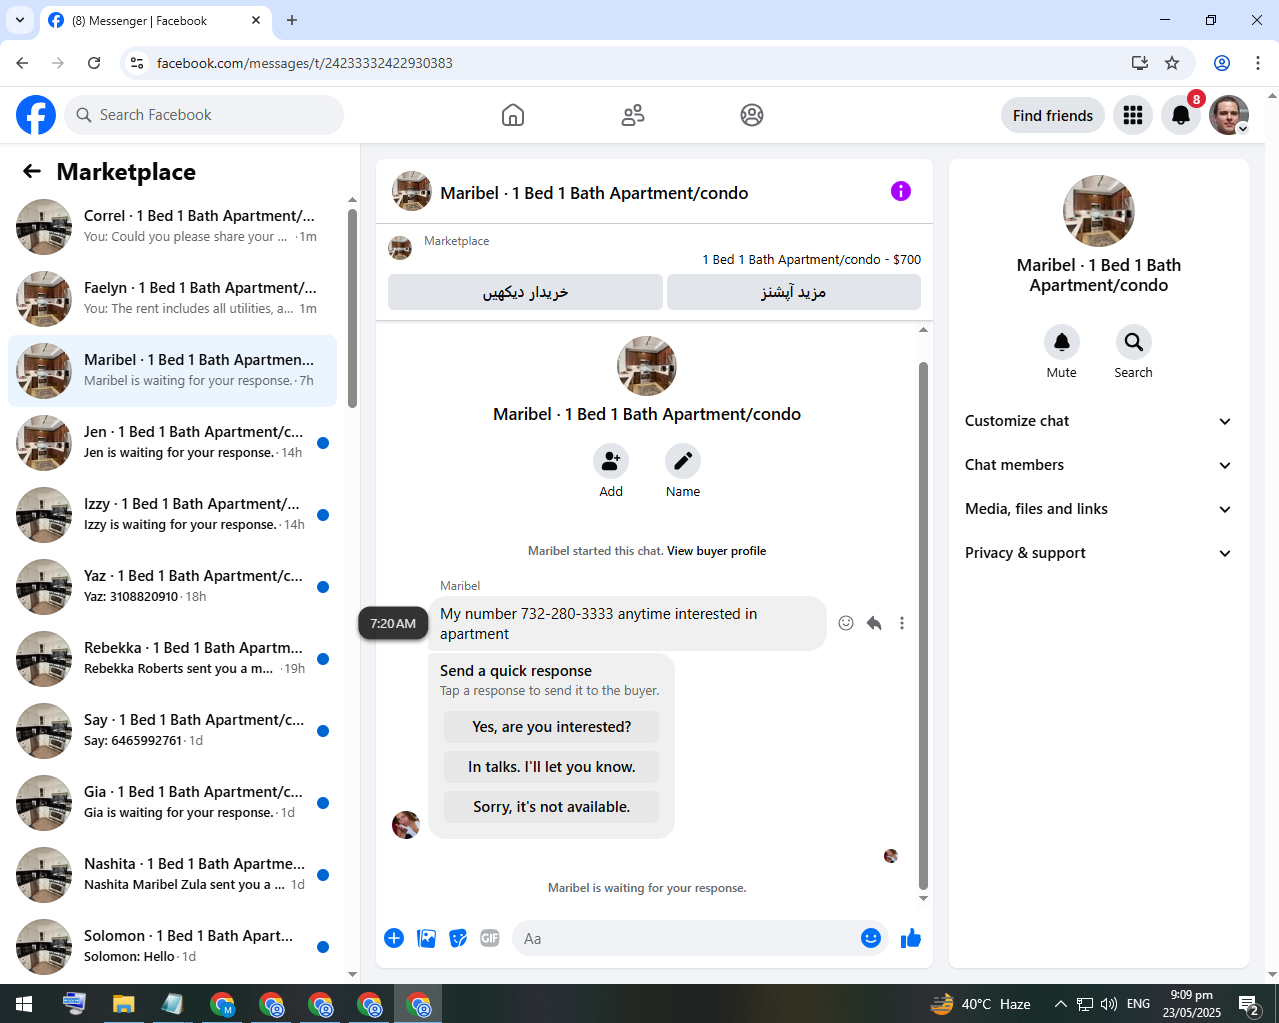Select the Maribel conversation in list
Screen dimensions: 1279x1023
[x=172, y=371]
